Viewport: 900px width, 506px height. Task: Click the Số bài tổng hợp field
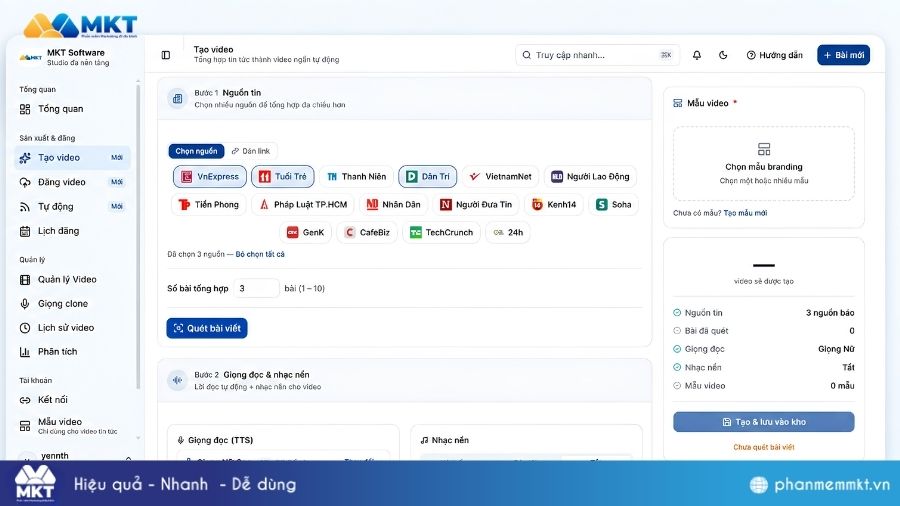tap(257, 289)
